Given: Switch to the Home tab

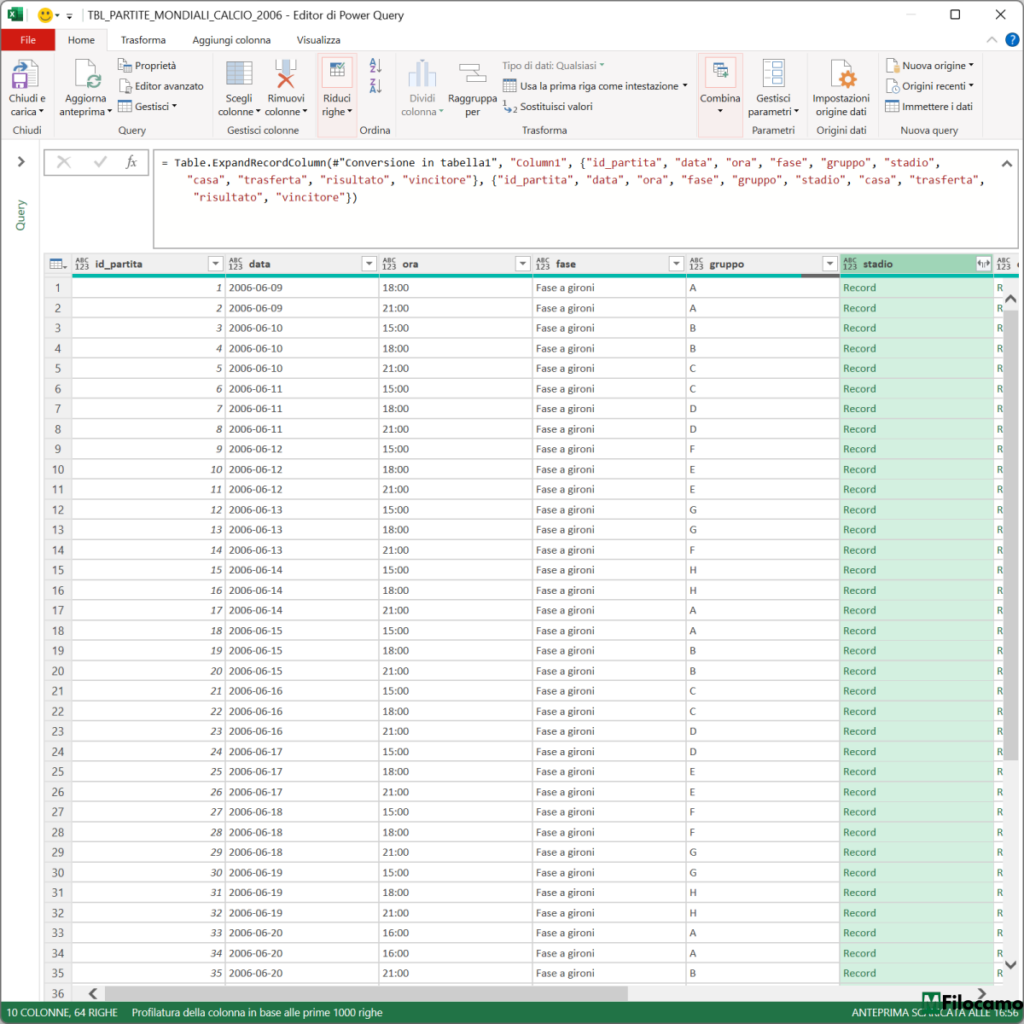Looking at the screenshot, I should pos(81,40).
